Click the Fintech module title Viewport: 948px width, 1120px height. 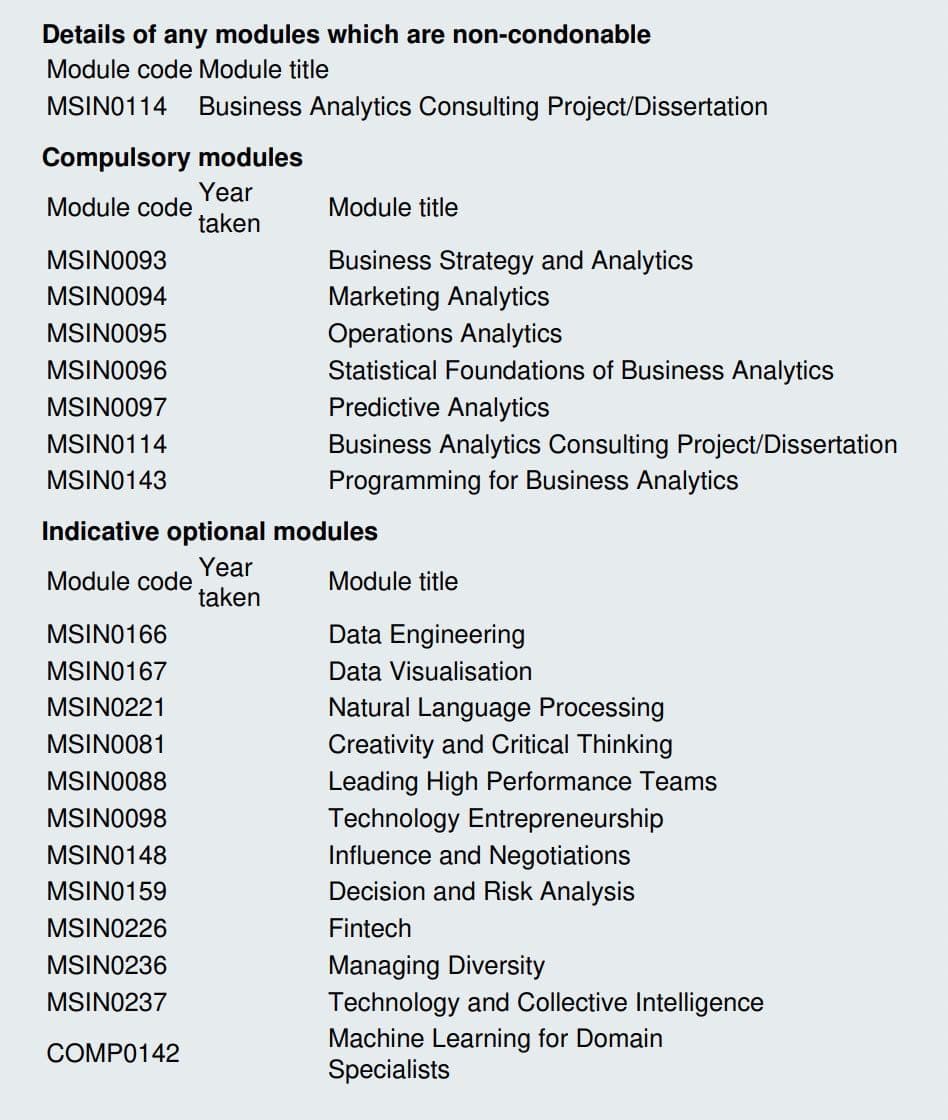370,929
